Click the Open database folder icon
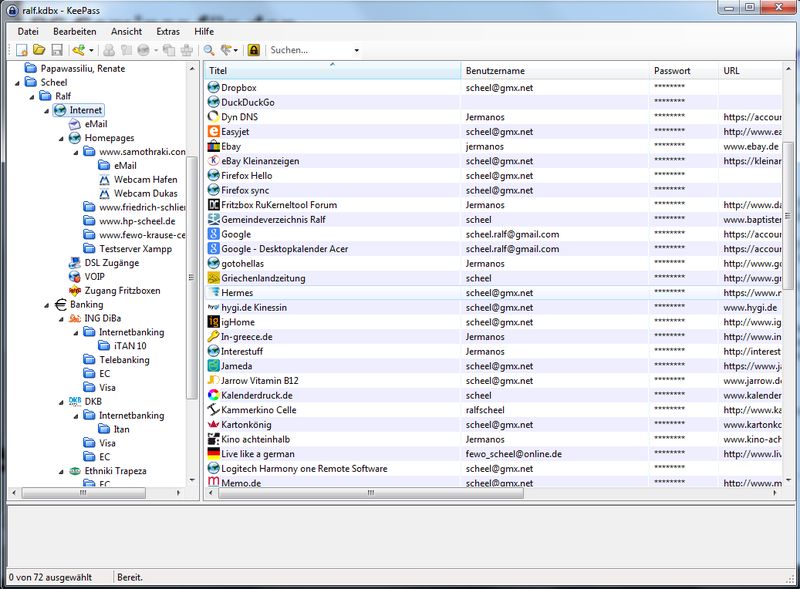This screenshot has width=800, height=589. 39,50
